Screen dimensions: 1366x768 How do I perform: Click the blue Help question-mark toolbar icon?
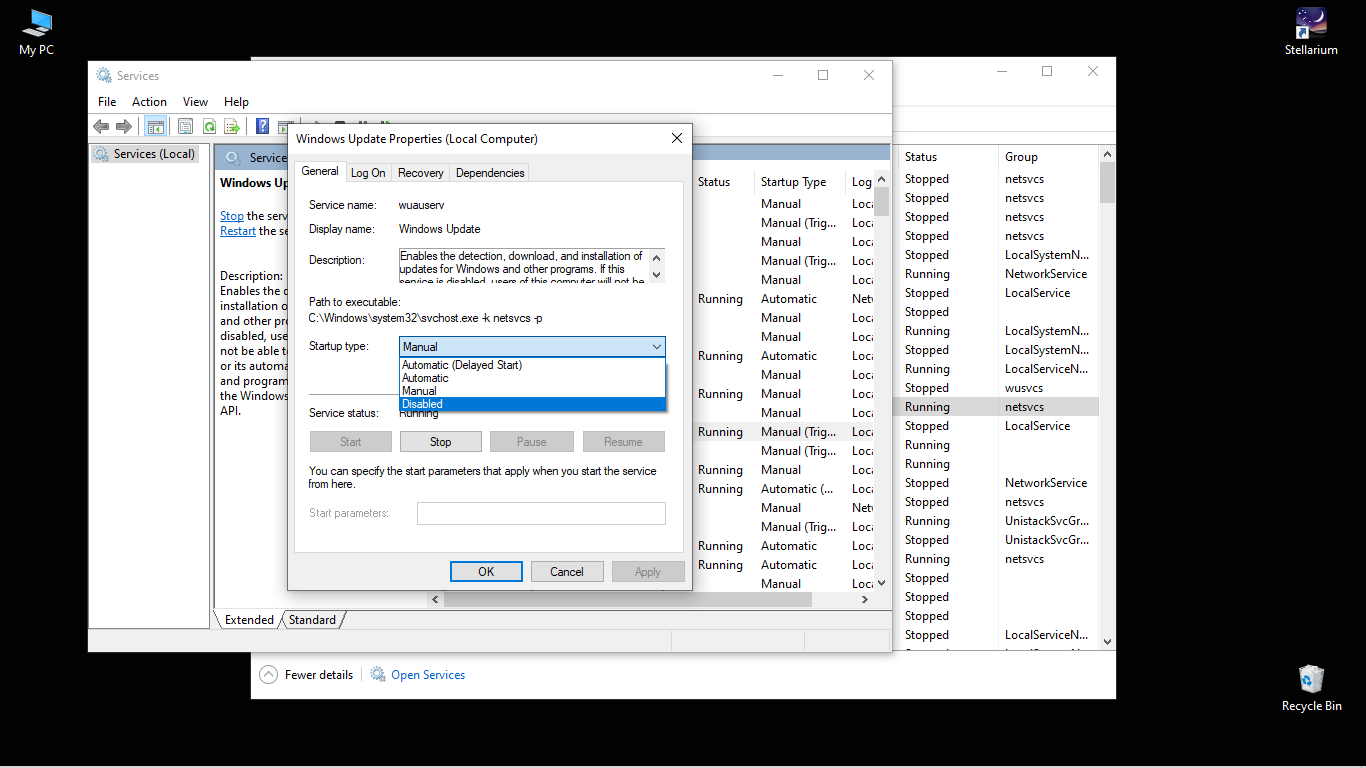[262, 126]
